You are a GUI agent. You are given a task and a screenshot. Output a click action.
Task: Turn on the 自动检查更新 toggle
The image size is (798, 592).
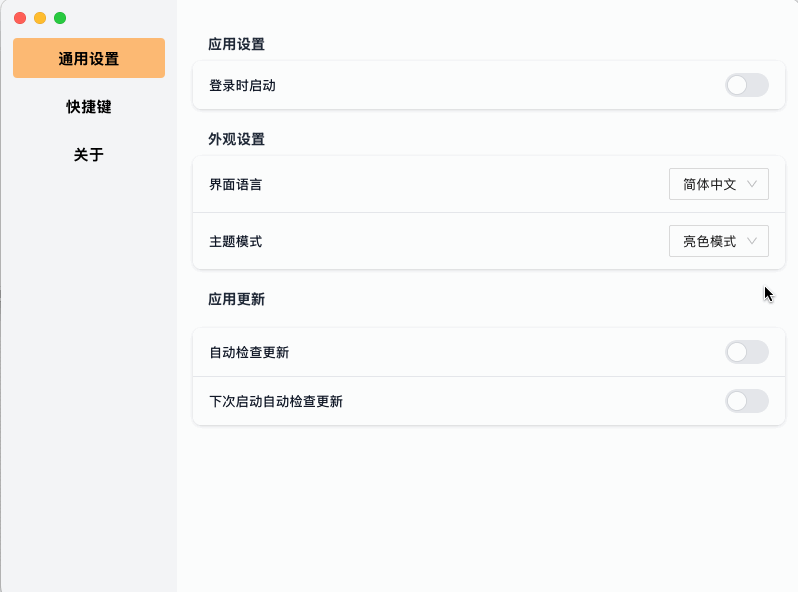coord(746,352)
